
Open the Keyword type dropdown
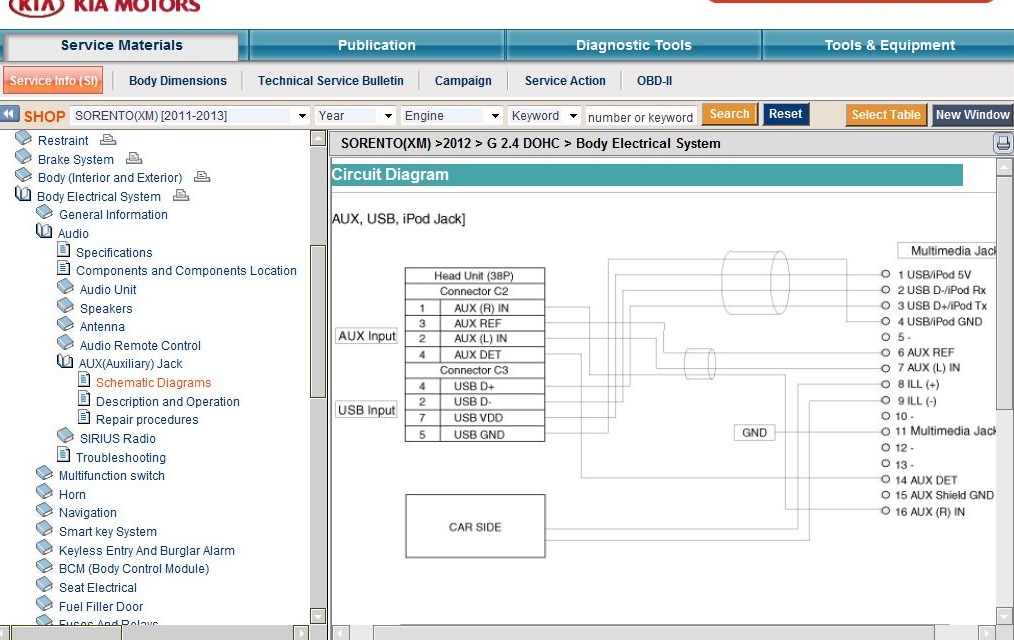(x=573, y=116)
